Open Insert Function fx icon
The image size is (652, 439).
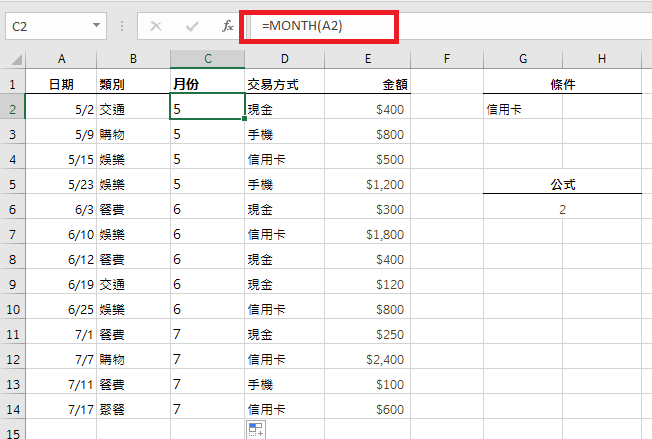pos(227,26)
